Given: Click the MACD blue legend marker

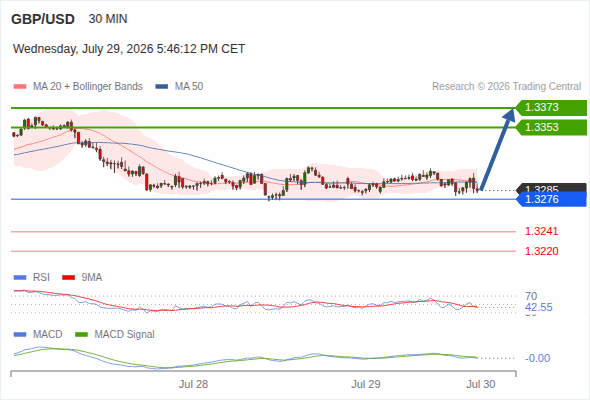Looking at the screenshot, I should tap(20, 335).
